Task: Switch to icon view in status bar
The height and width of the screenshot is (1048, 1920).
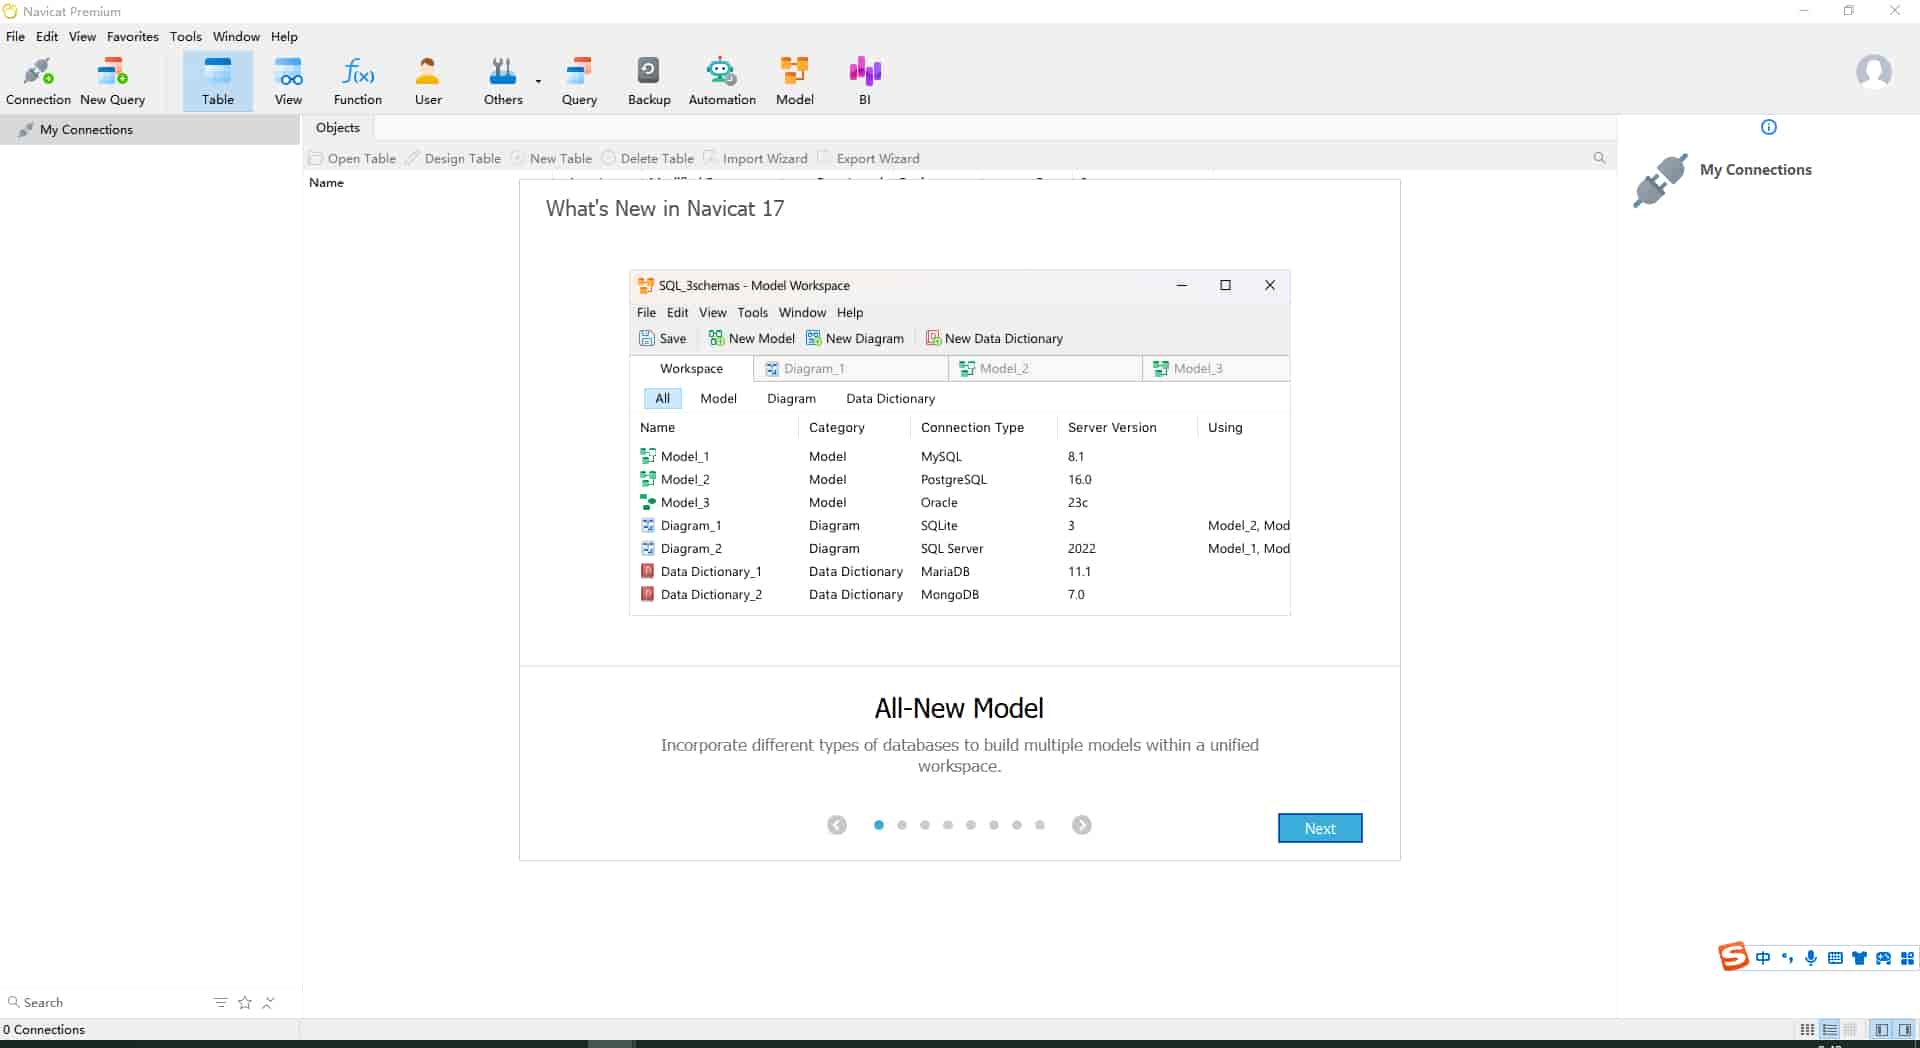Action: coord(1807,1029)
